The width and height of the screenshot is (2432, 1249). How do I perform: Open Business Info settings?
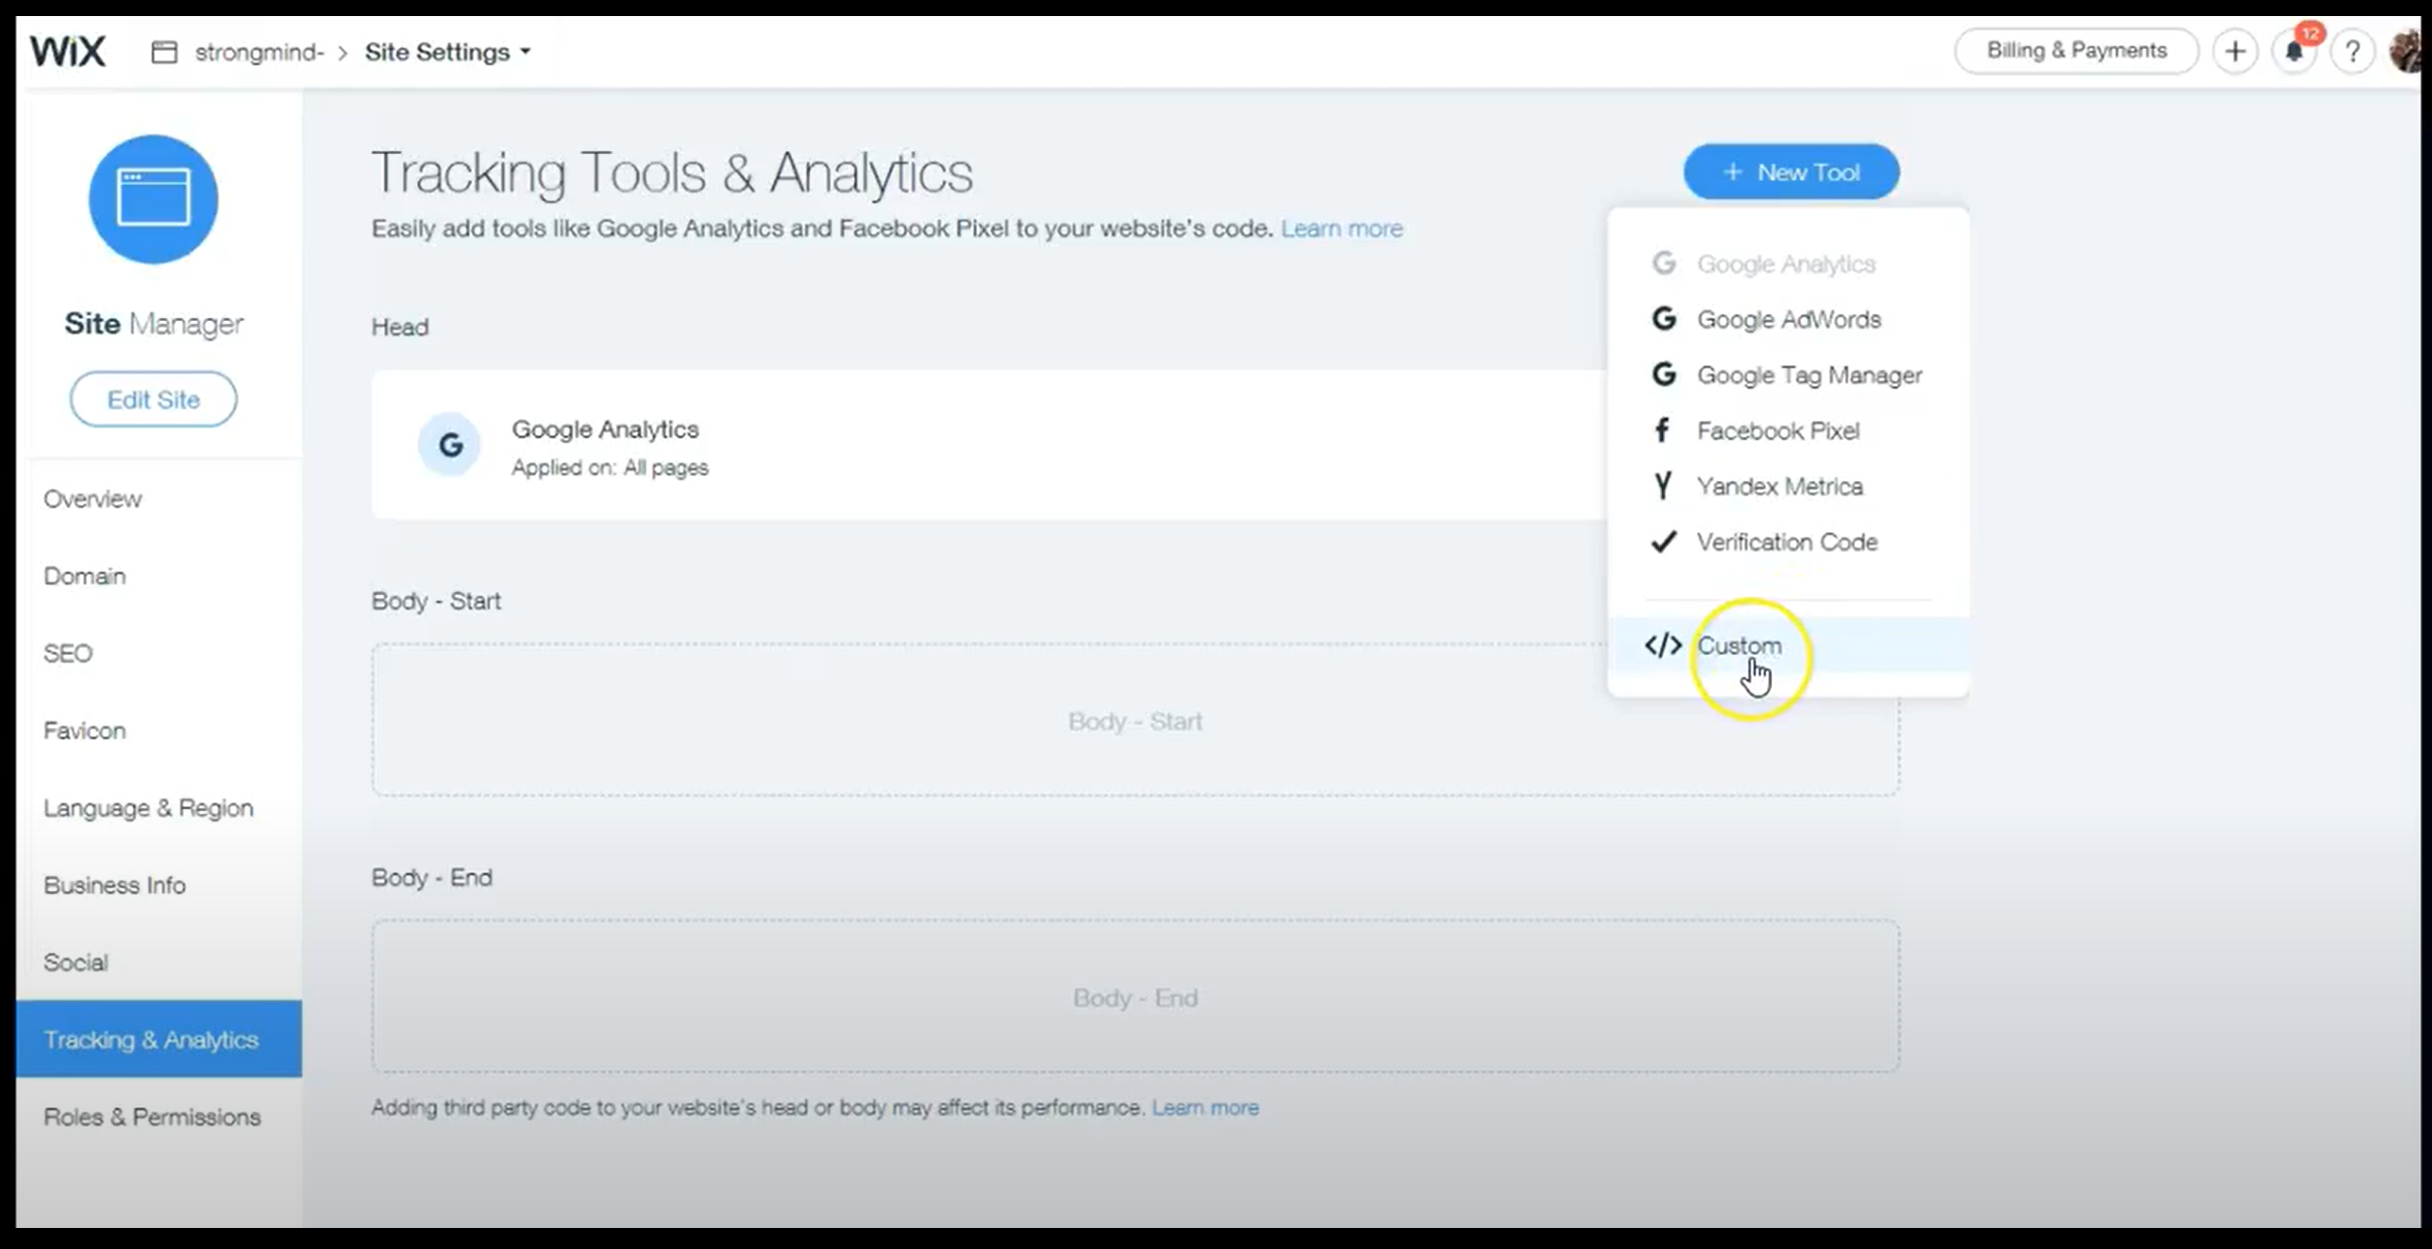tap(114, 885)
